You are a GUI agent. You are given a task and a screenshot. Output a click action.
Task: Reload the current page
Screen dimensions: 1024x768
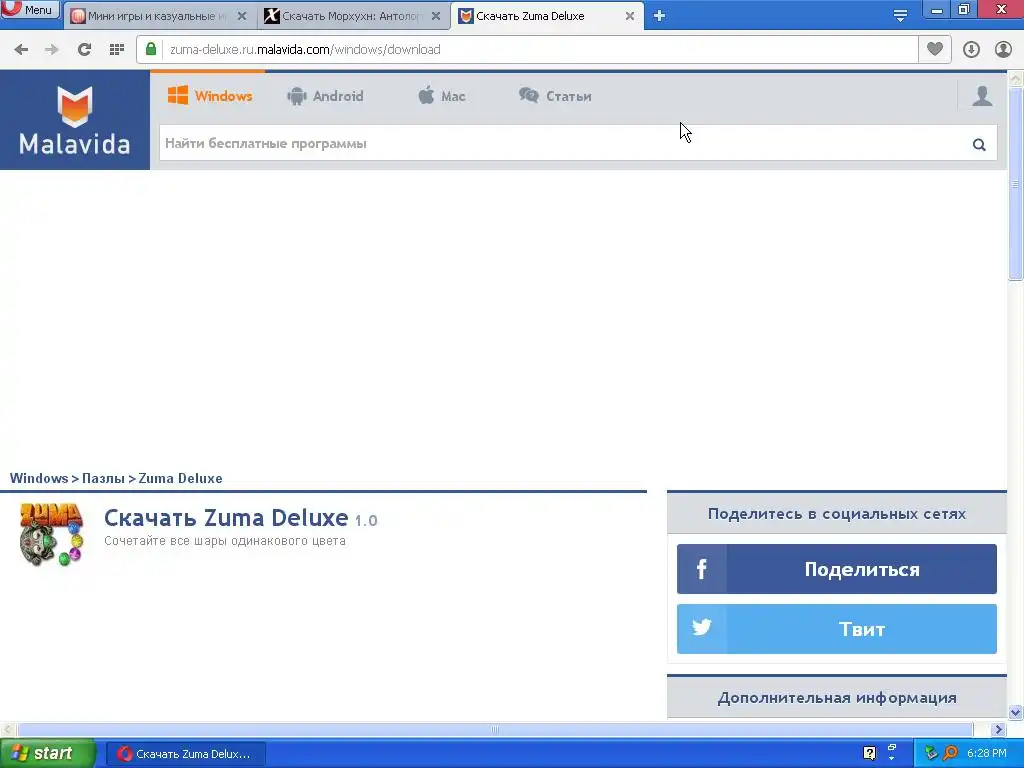(84, 50)
